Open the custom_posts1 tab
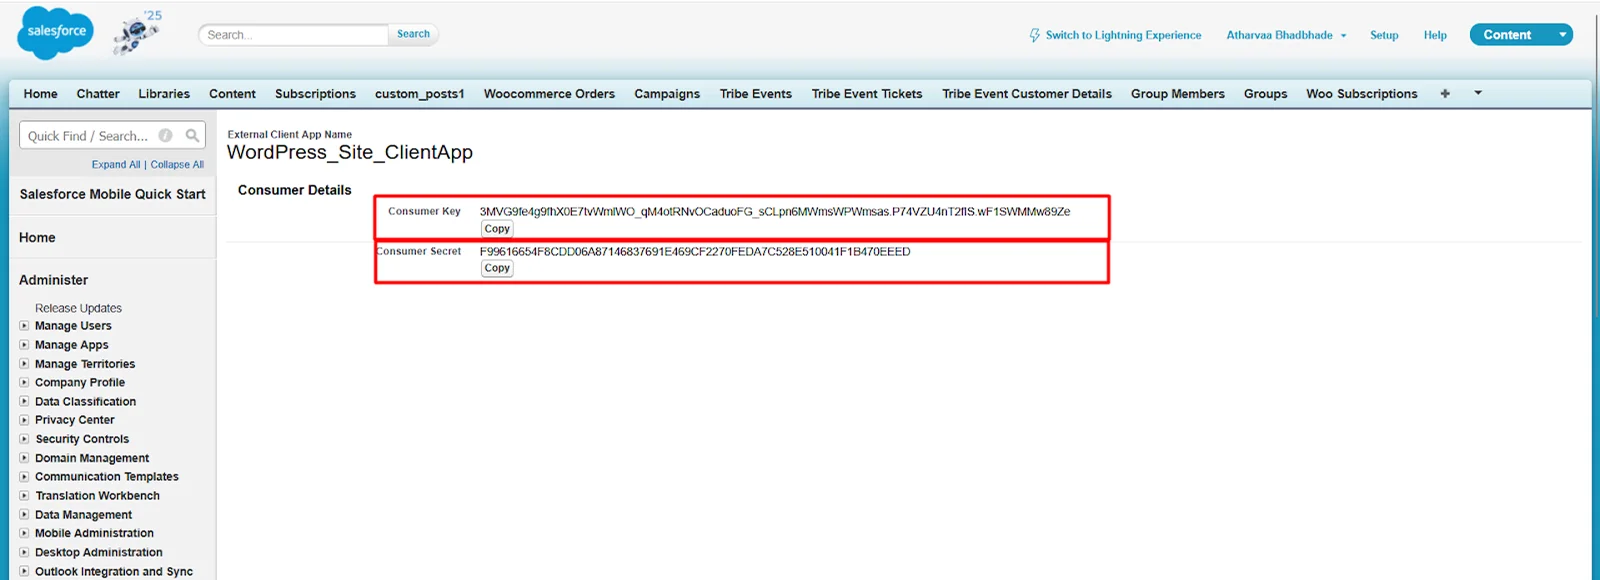 click(420, 94)
